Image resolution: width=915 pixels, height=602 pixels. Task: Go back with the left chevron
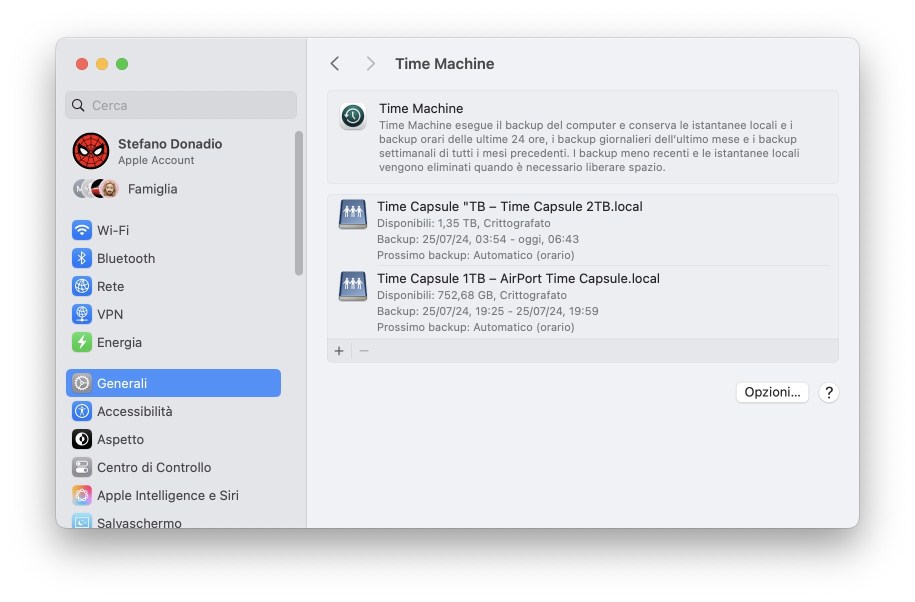click(335, 64)
